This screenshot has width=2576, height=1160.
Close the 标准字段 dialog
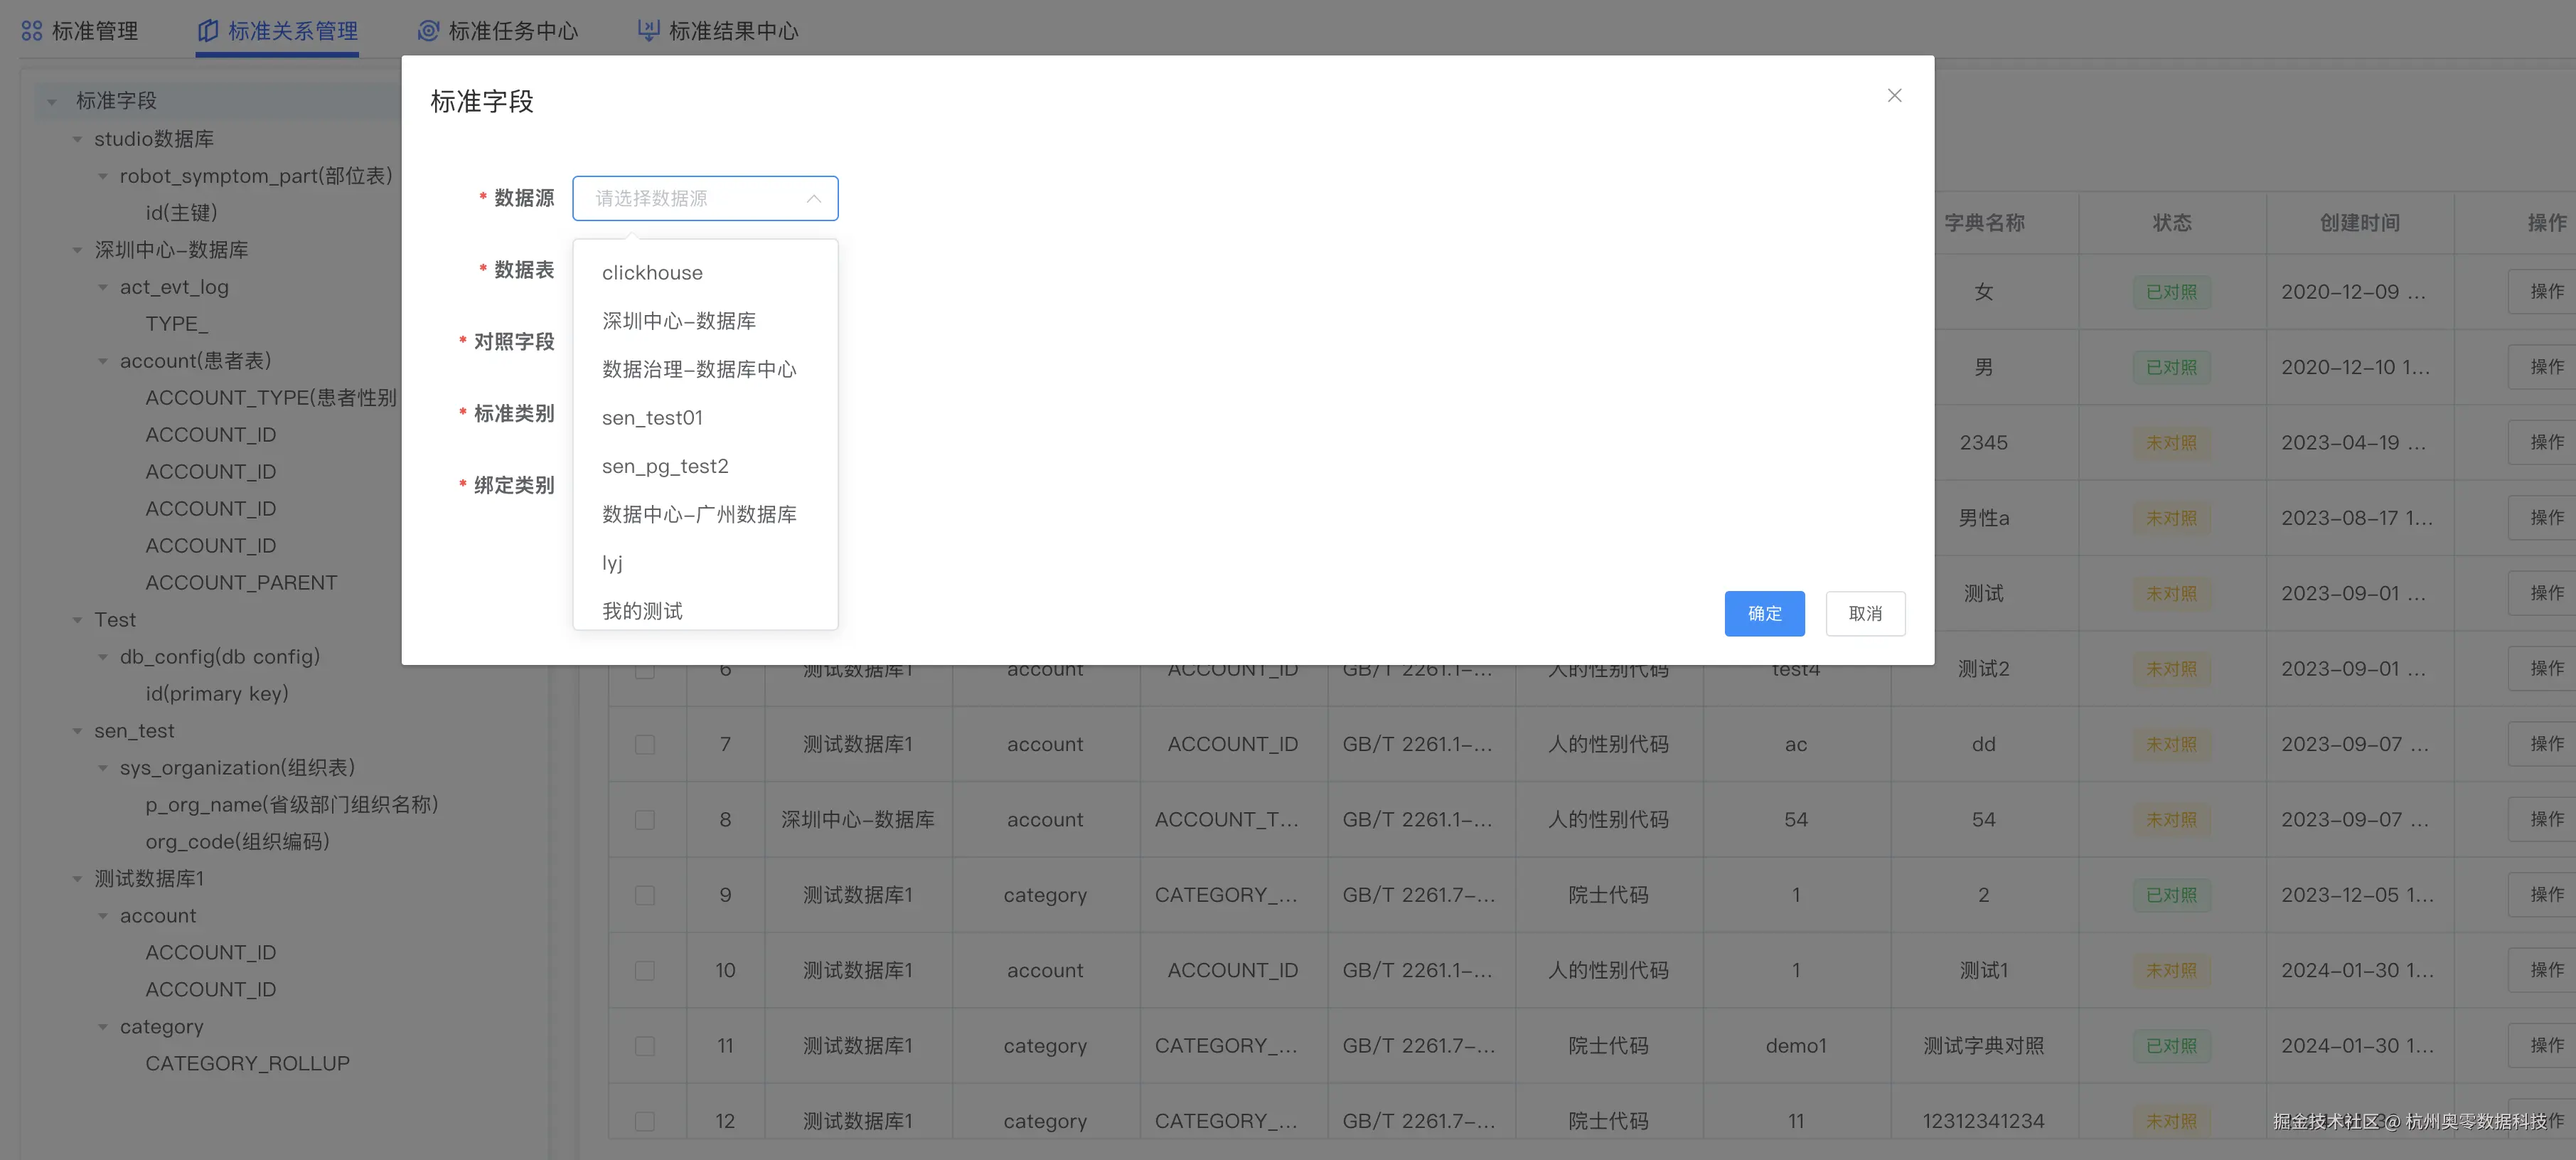pyautogui.click(x=1894, y=96)
